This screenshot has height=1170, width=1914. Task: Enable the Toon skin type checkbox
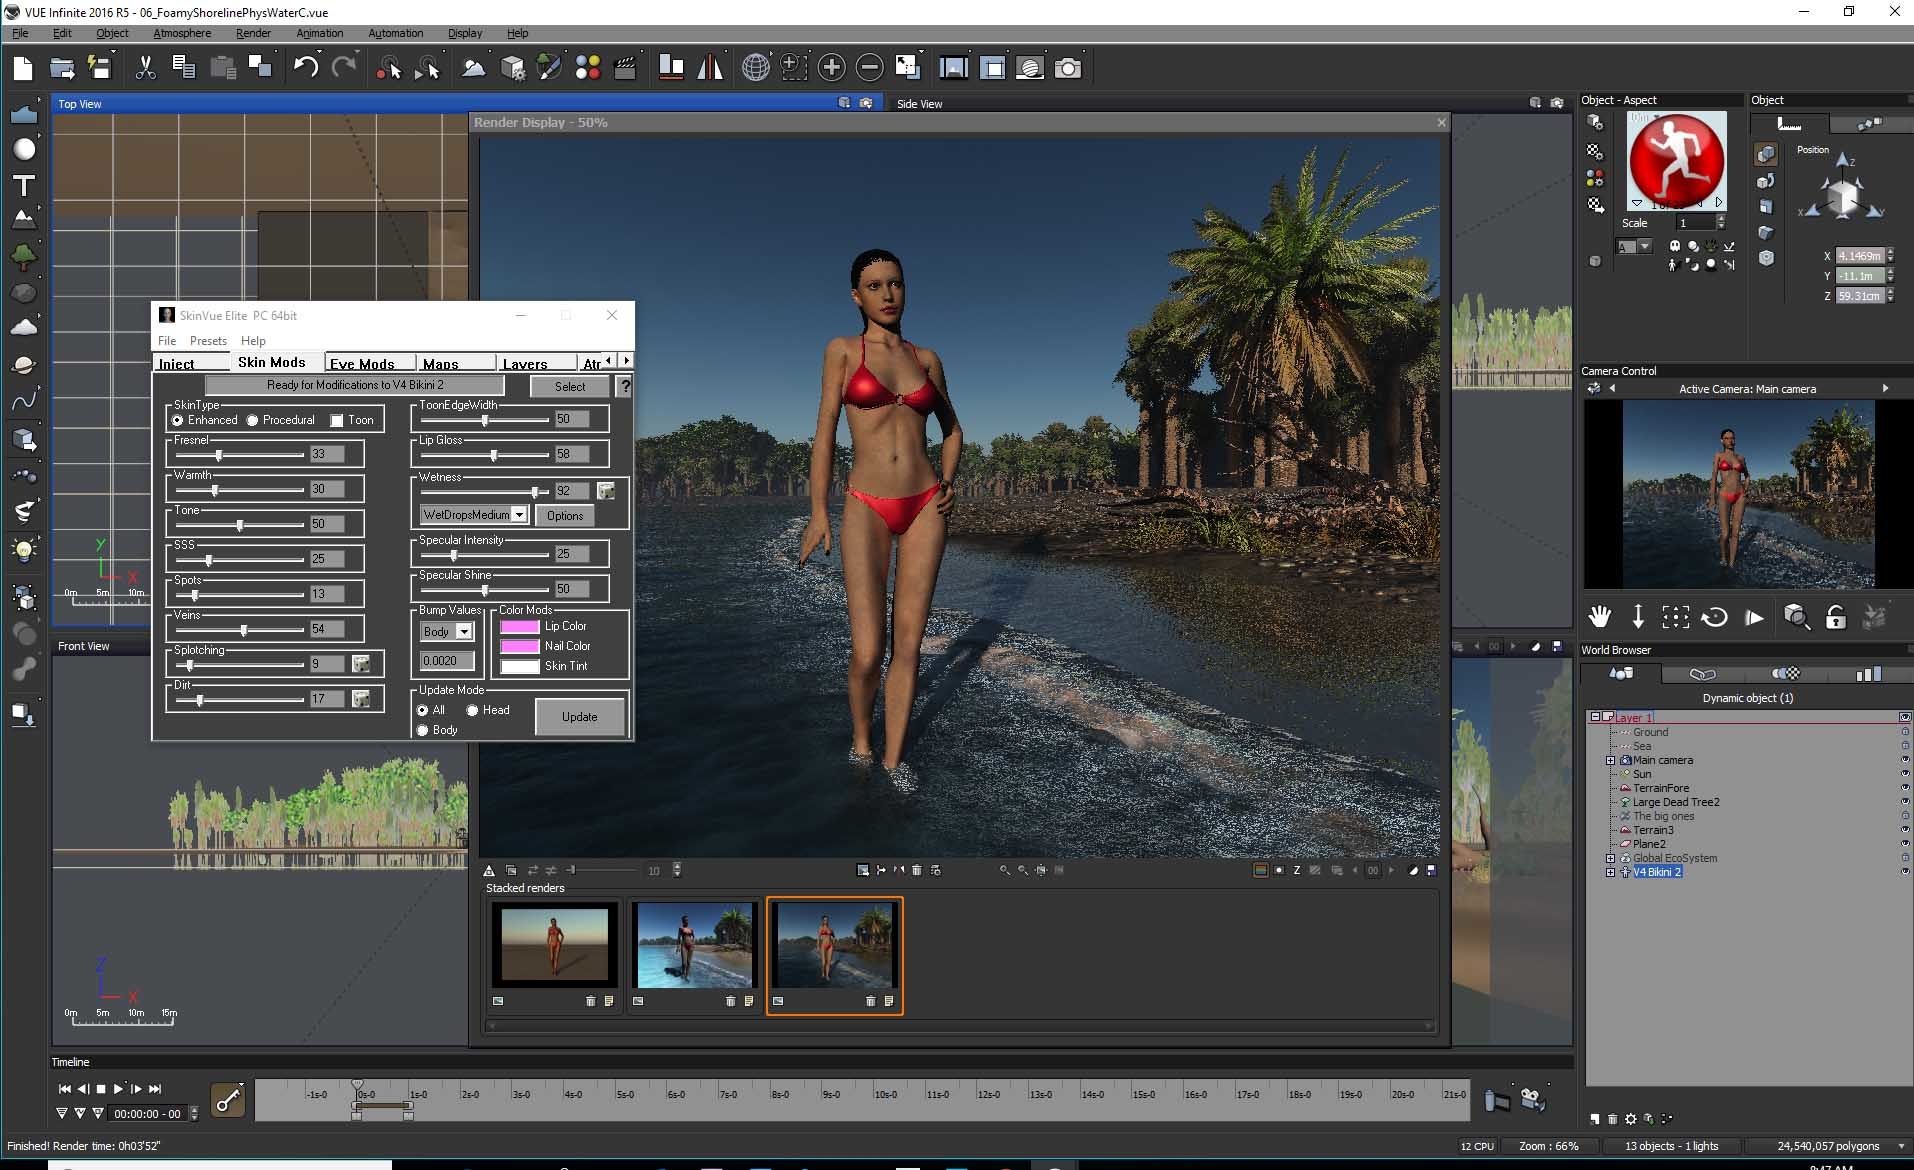[x=337, y=420]
